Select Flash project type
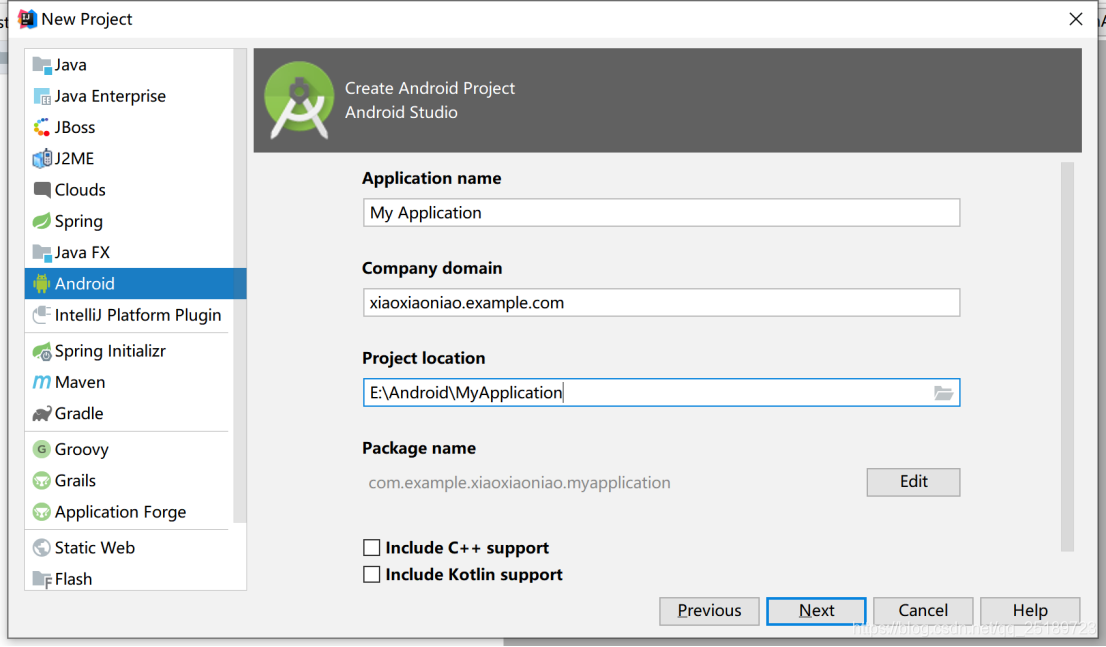 pyautogui.click(x=135, y=579)
